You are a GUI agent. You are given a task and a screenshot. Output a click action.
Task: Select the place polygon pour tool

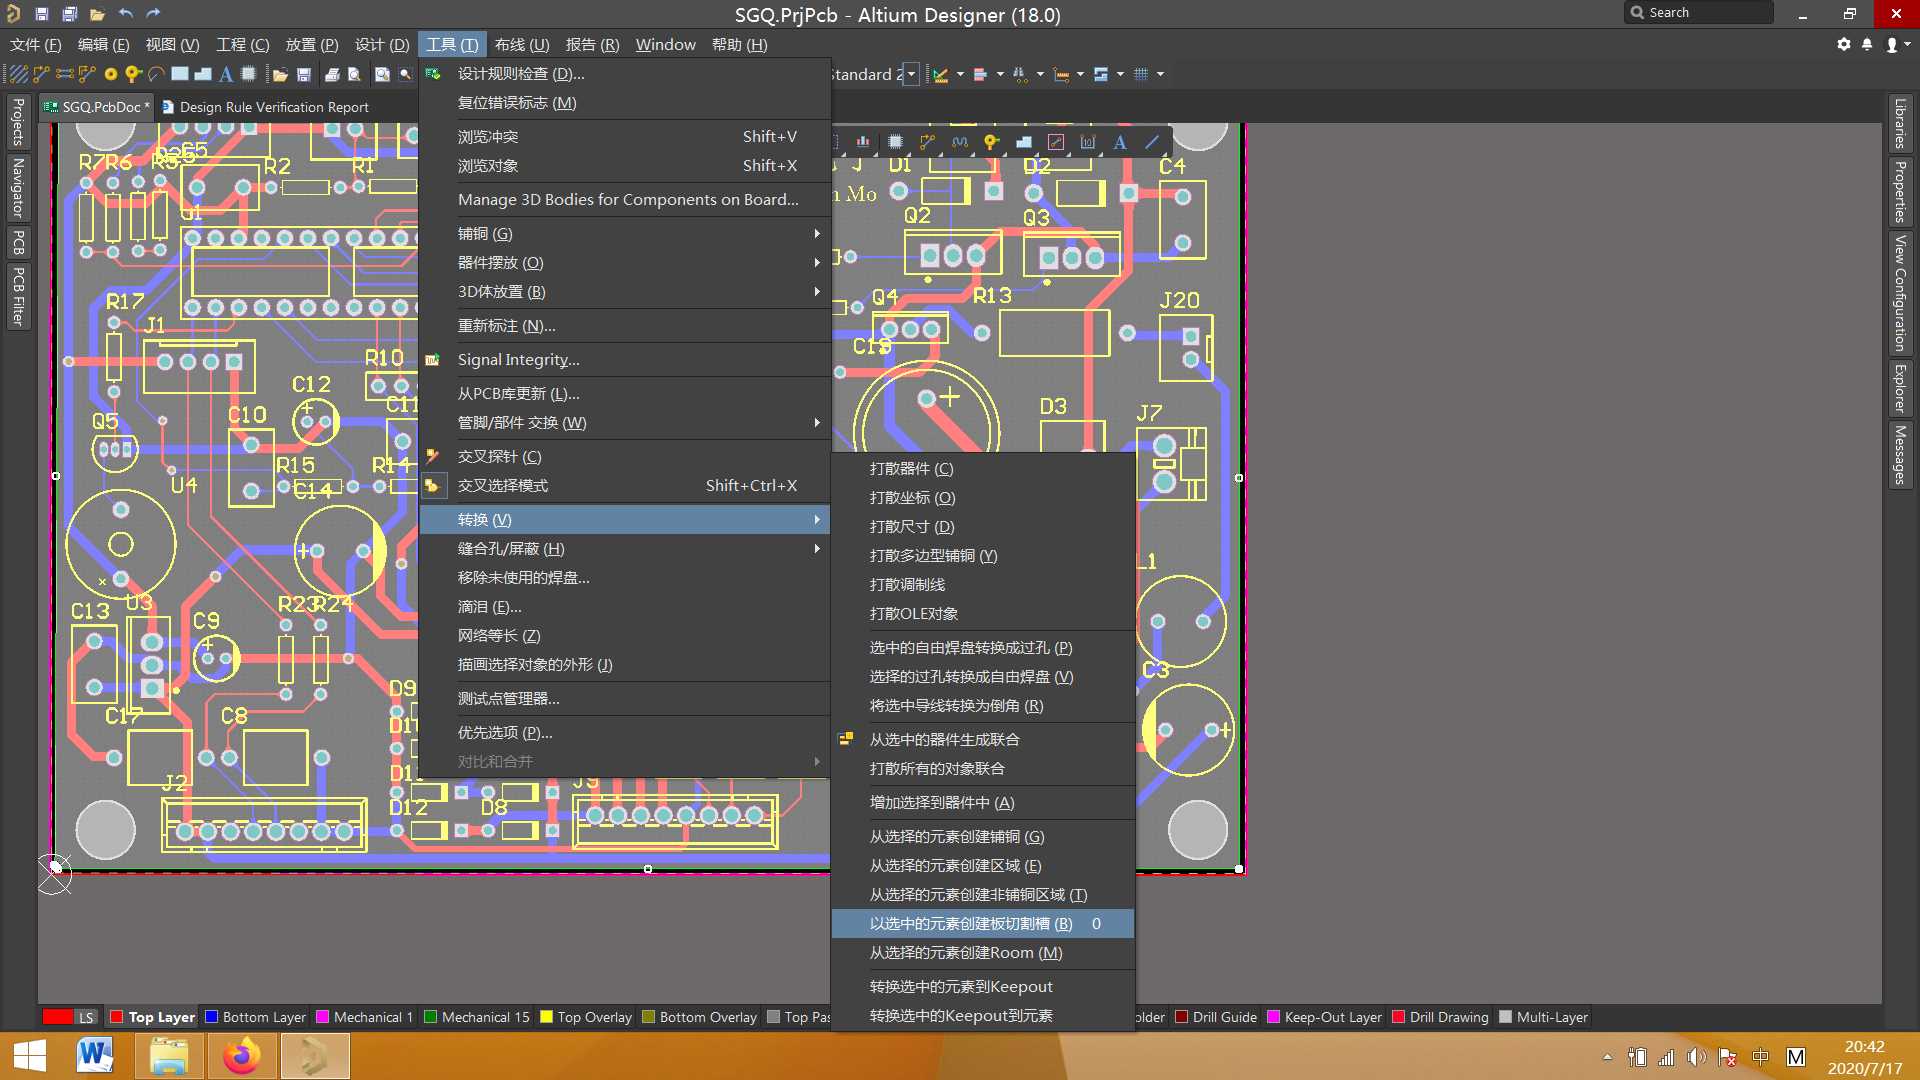203,74
